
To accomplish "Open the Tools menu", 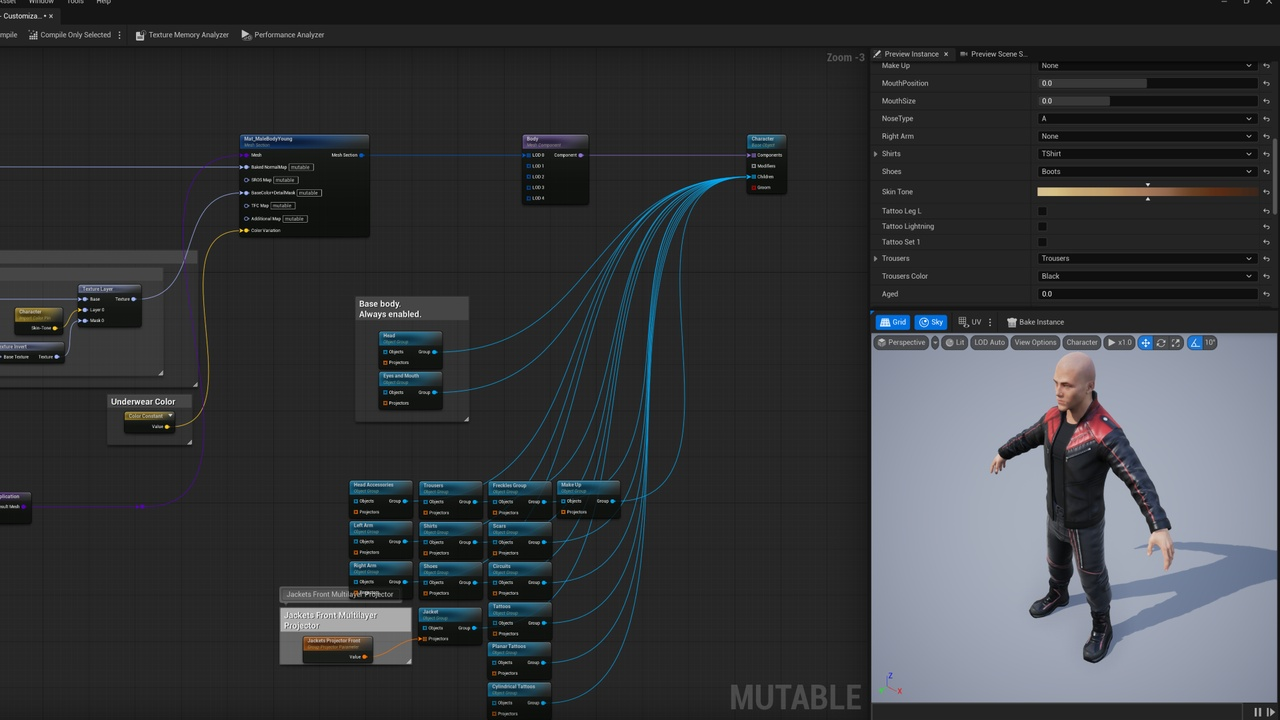I will point(75,2).
